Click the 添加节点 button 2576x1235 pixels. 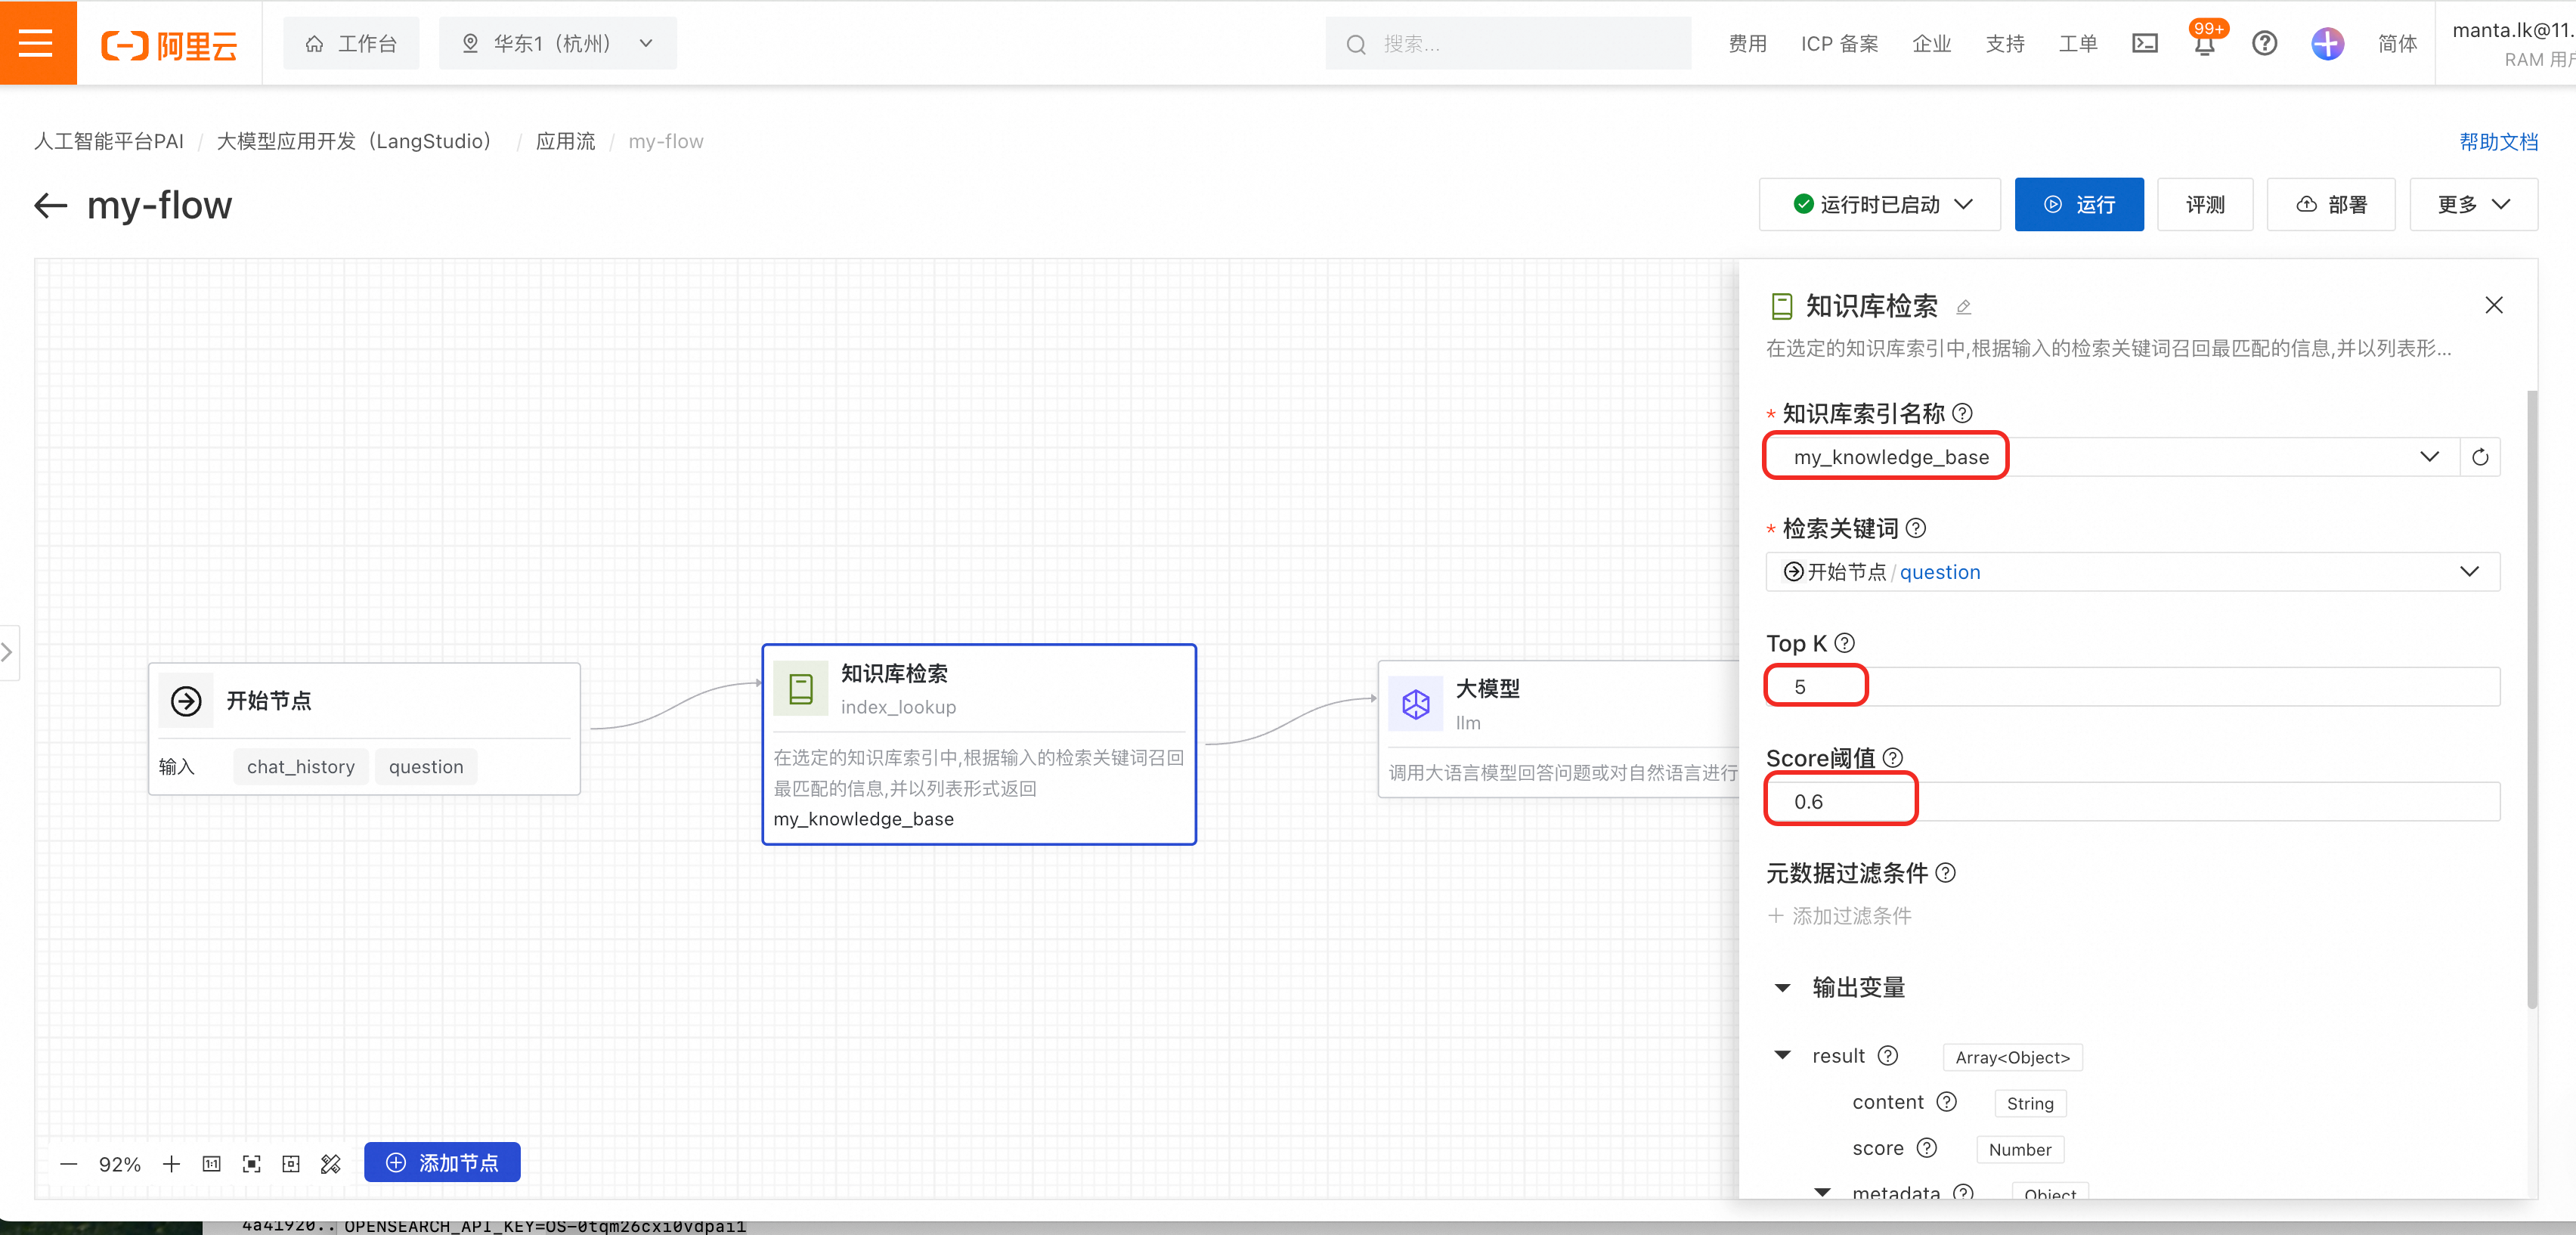(442, 1162)
